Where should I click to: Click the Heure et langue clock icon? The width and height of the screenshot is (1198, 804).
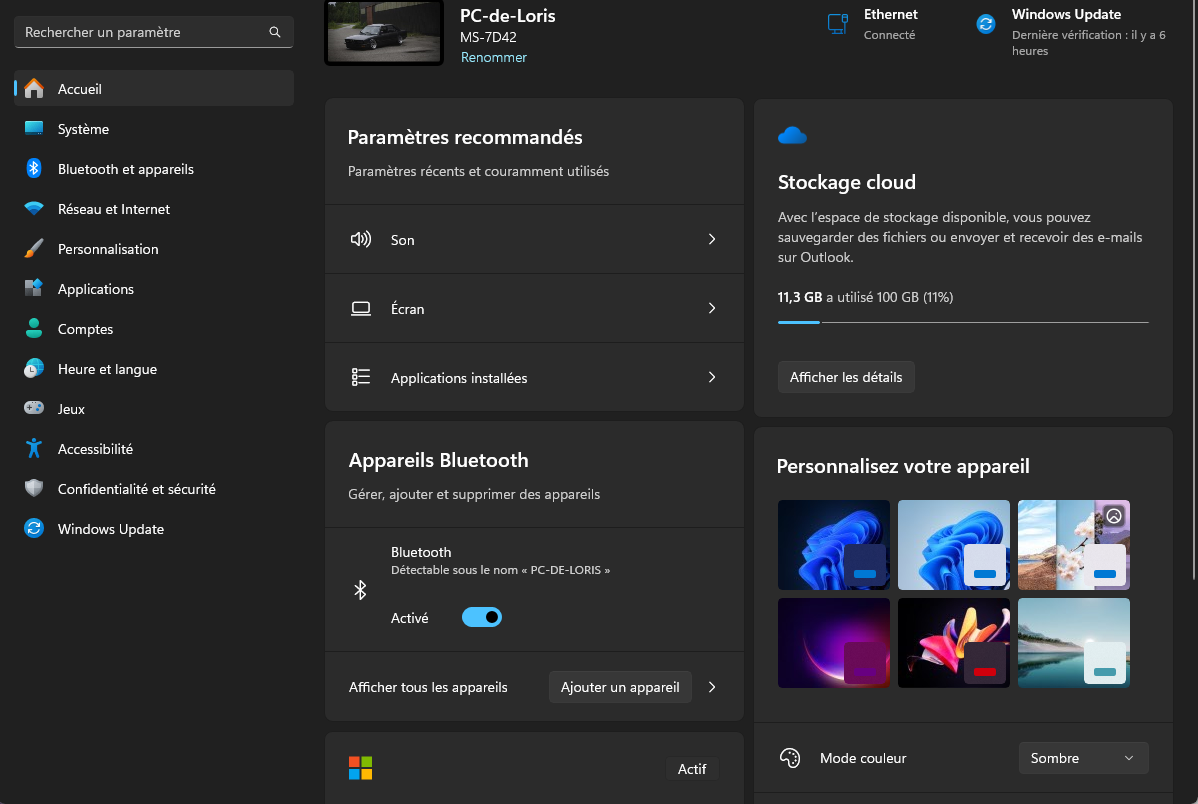click(x=34, y=368)
